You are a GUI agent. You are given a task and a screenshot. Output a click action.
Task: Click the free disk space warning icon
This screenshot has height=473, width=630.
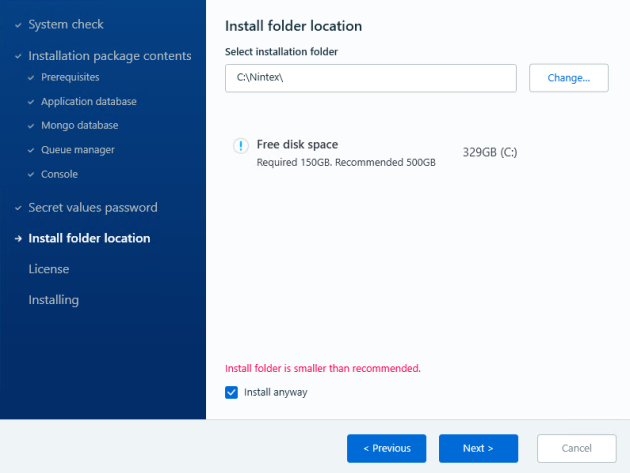240,146
